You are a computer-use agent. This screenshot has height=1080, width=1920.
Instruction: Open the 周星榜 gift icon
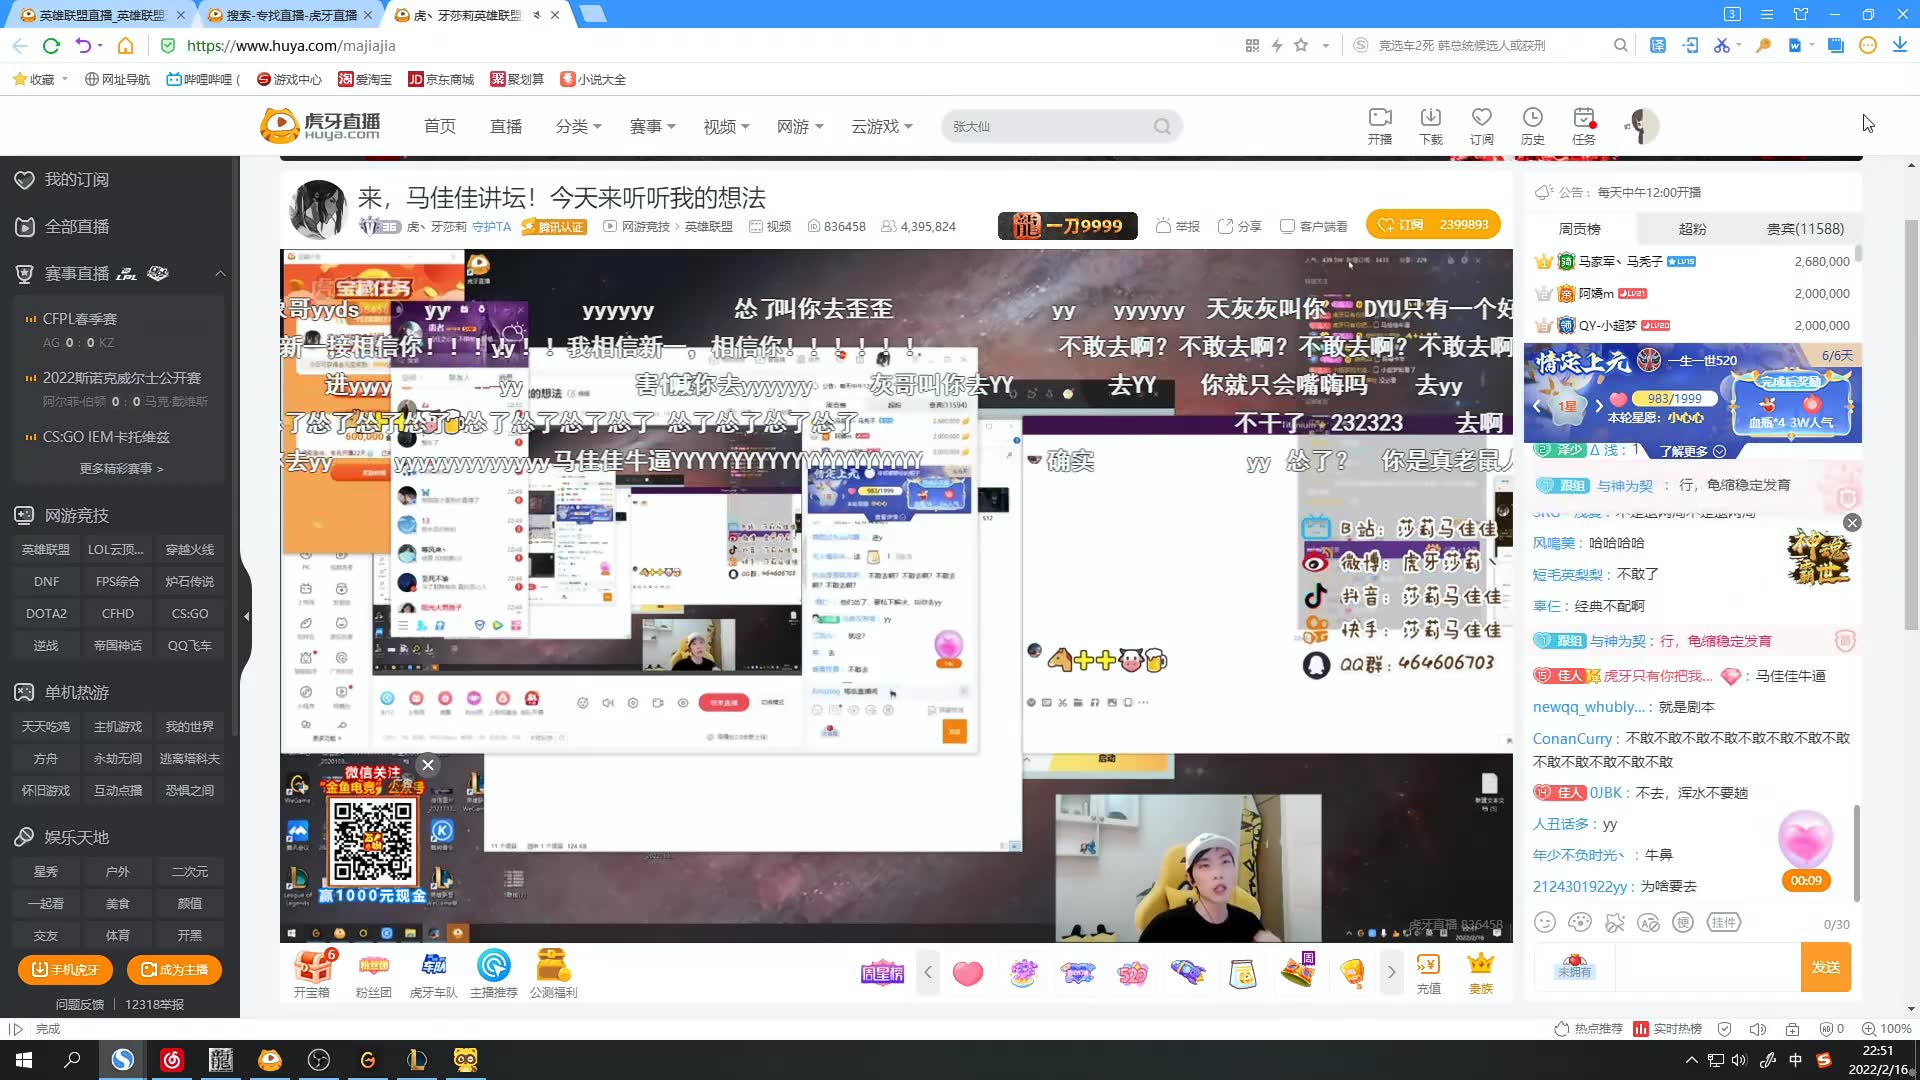click(882, 973)
